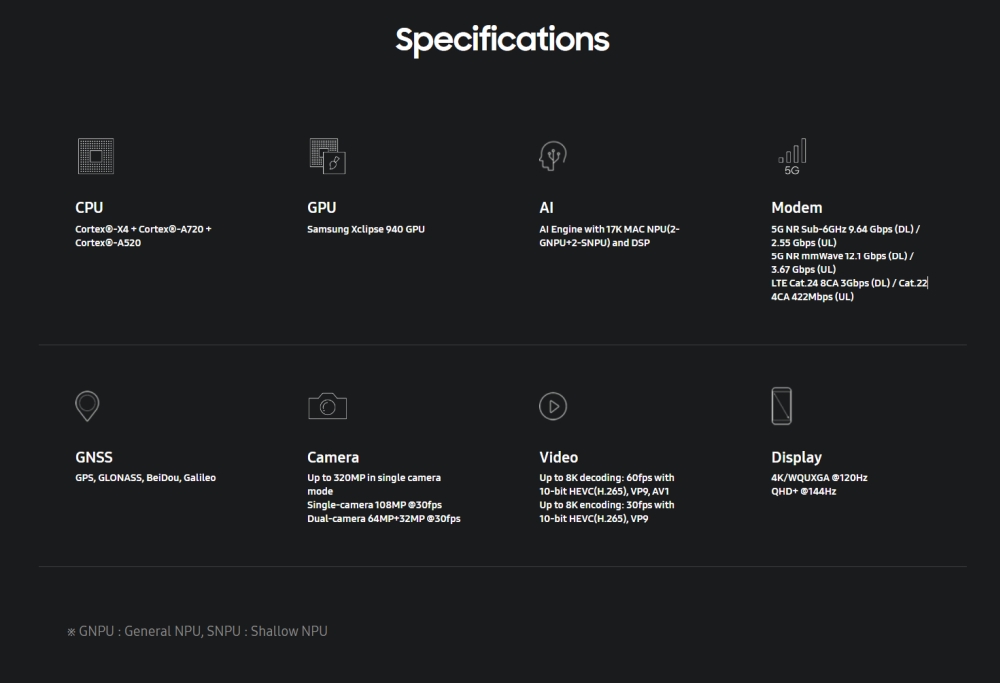Click the Specifications heading

502,39
